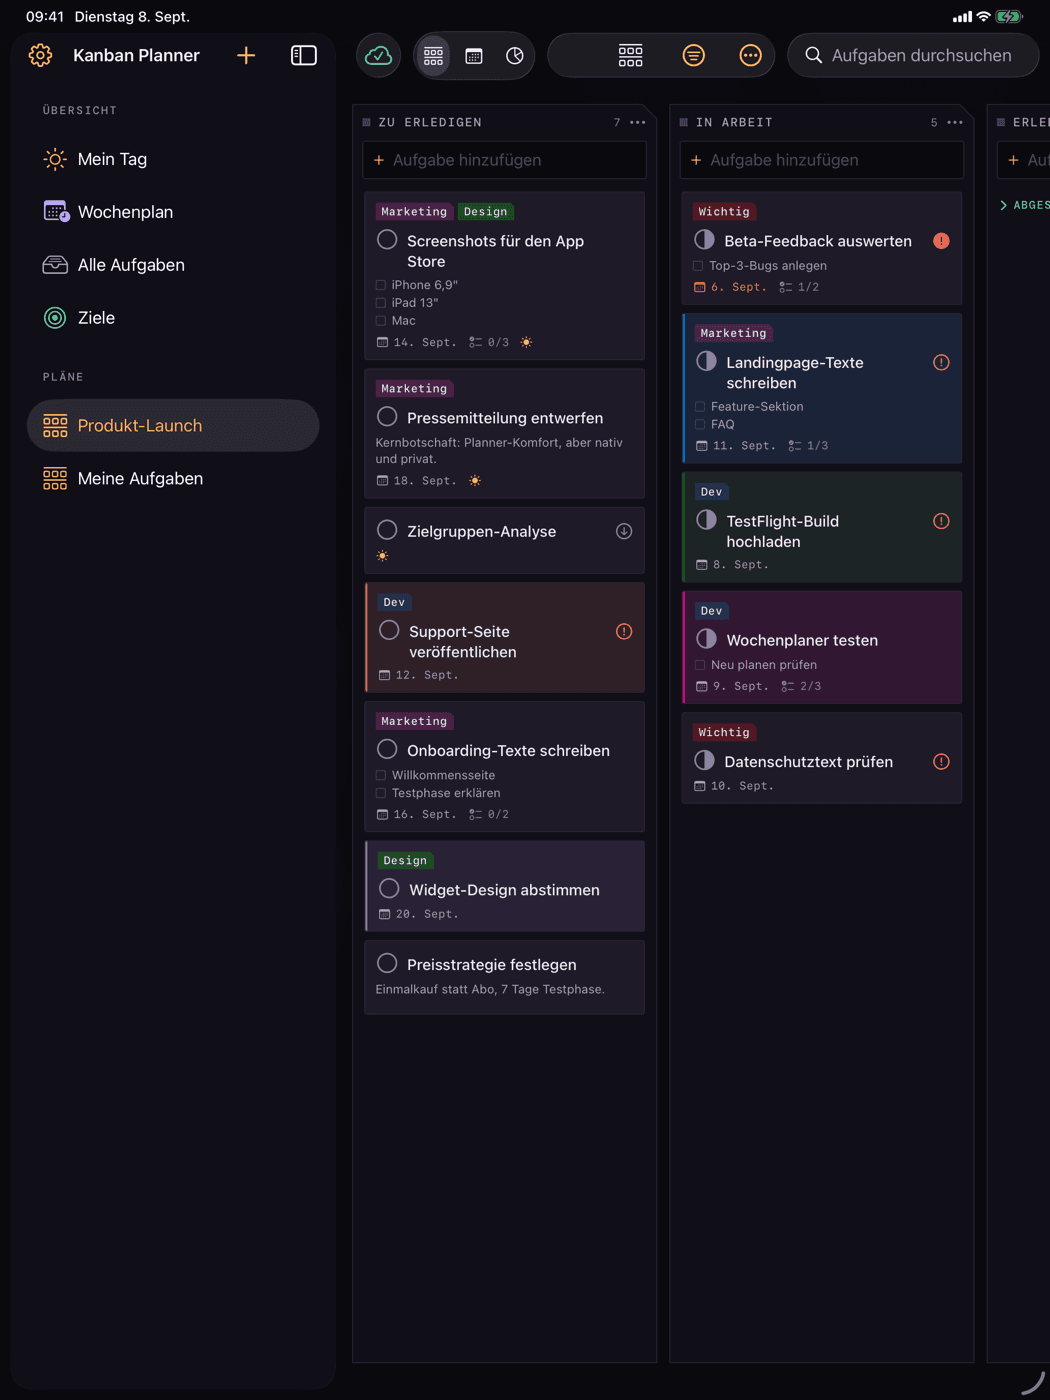Expand the Abgeschlossen section chevron
Image resolution: width=1050 pixels, height=1400 pixels.
pos(1004,205)
